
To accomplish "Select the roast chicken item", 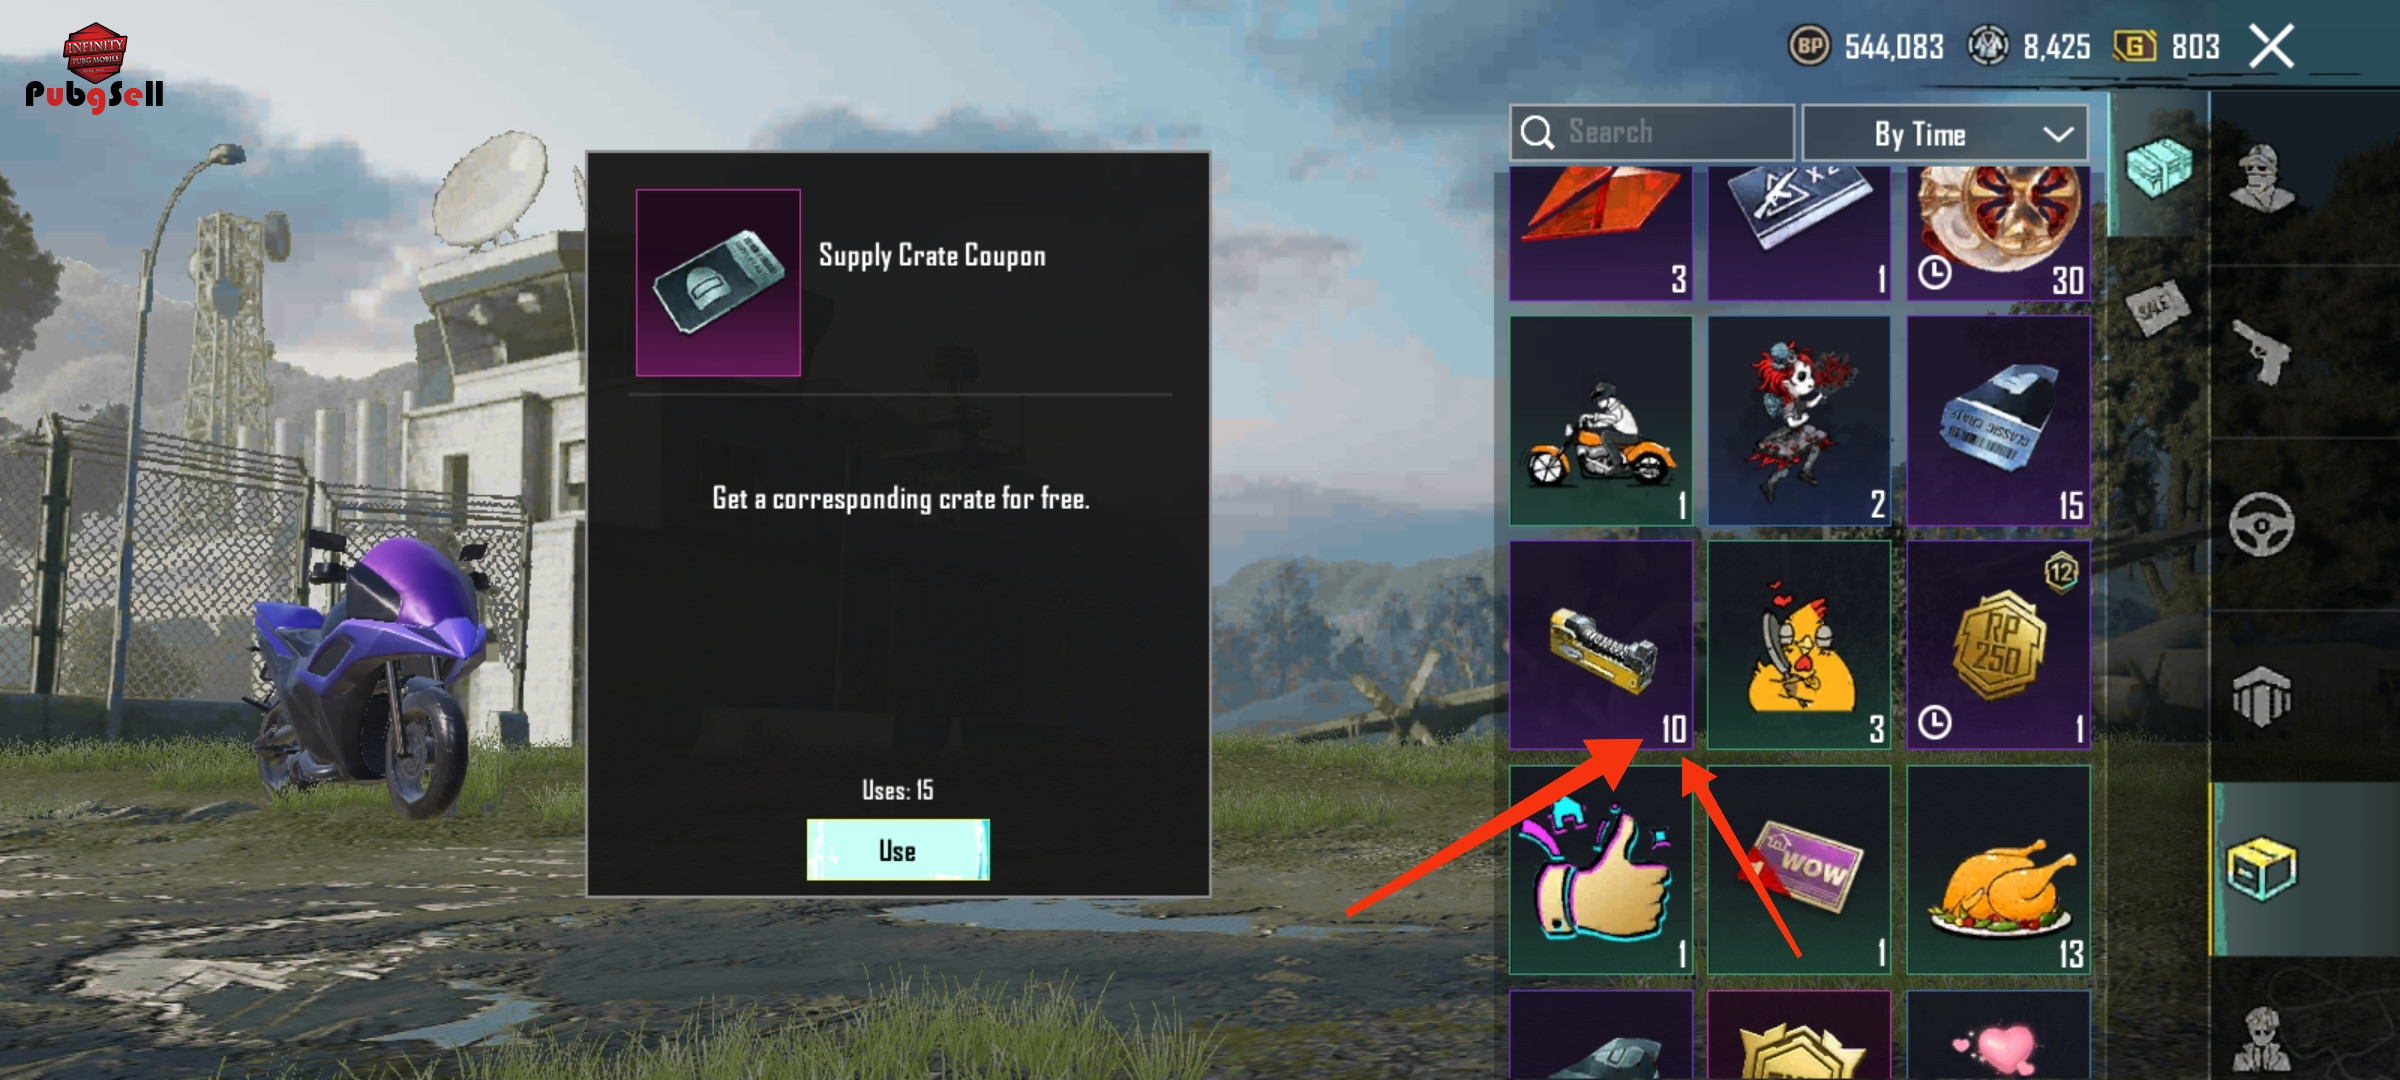I will [x=1998, y=870].
